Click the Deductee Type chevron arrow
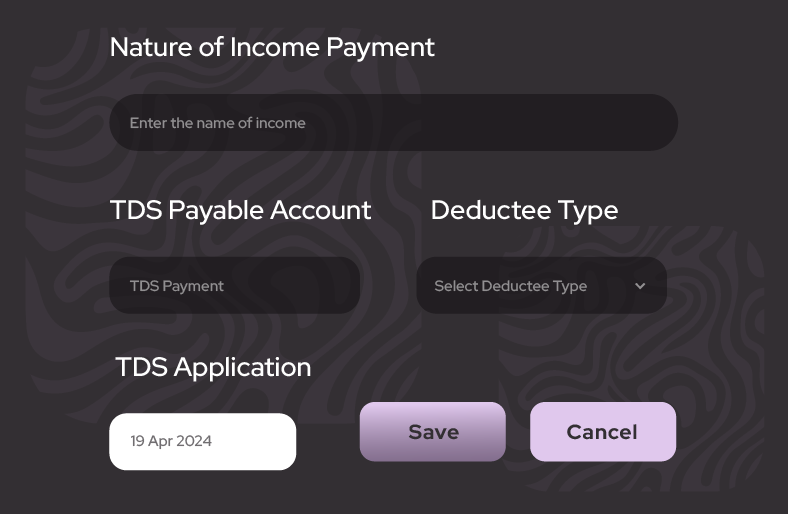788x514 pixels. 640,286
